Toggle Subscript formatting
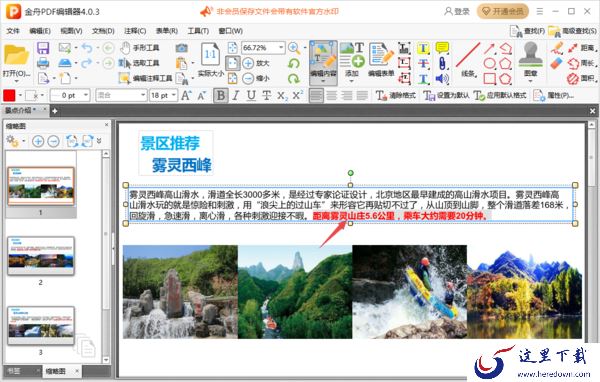Image resolution: width=600 pixels, height=382 pixels. [x=282, y=96]
